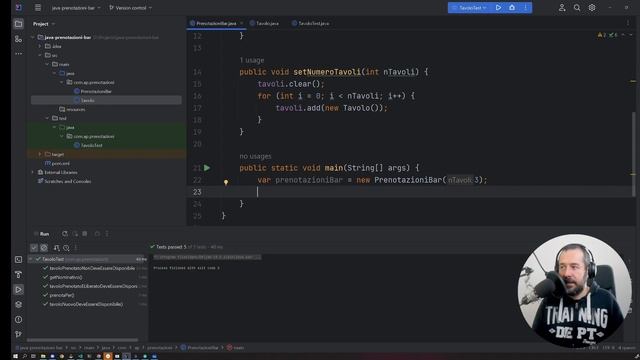Show more tool windows ellipsis
Screen dimensions: 640x360
pyautogui.click(x=18, y=53)
